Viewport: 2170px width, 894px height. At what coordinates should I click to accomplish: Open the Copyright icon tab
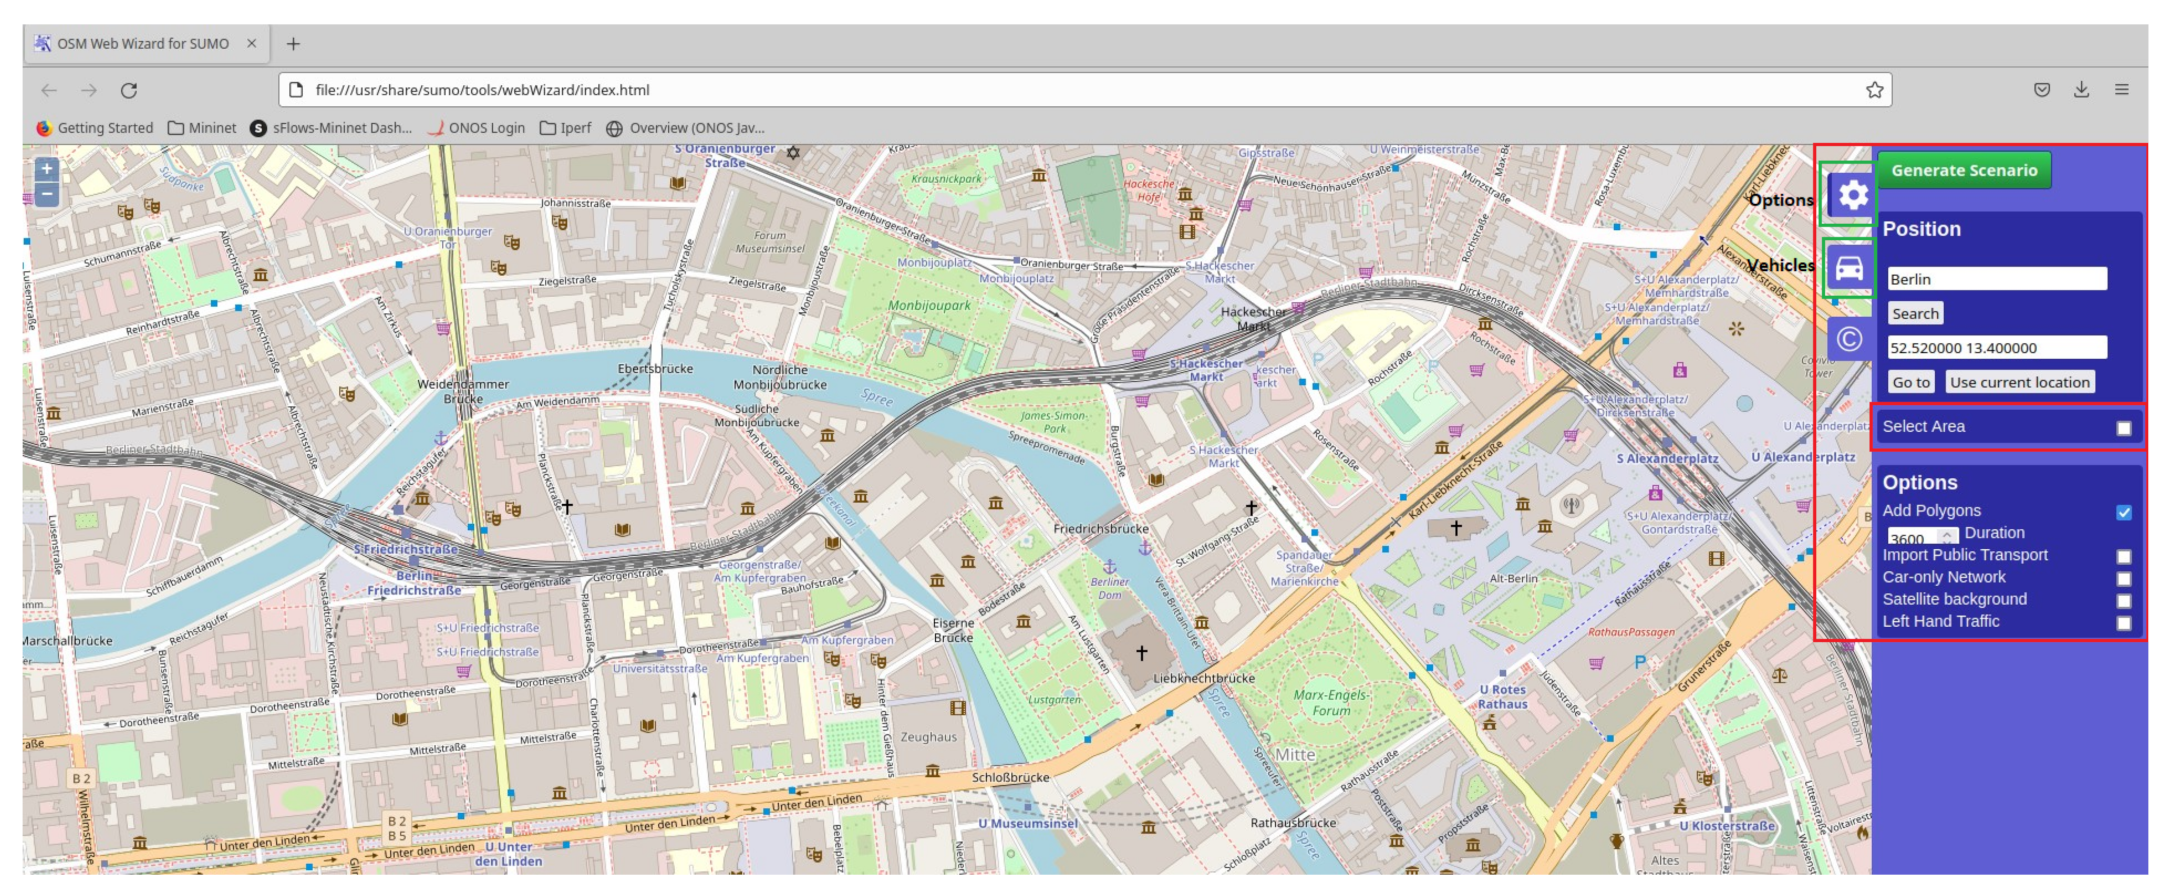tap(1849, 340)
